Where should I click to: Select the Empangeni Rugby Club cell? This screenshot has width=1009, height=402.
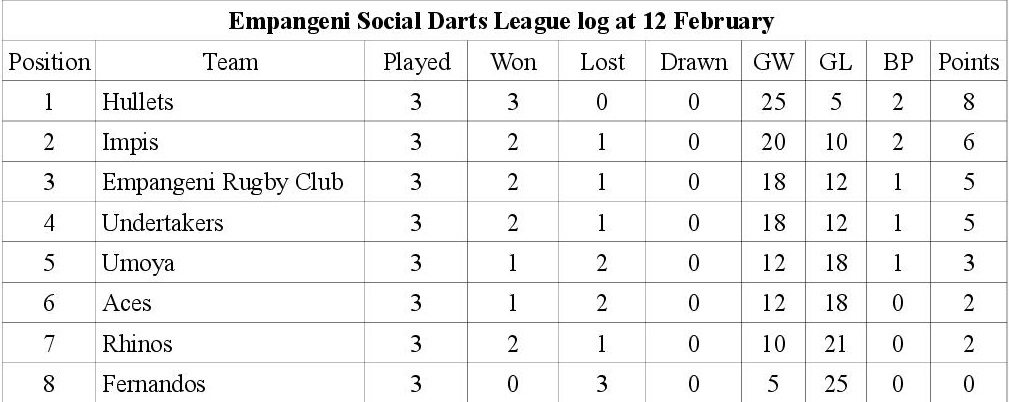(223, 183)
